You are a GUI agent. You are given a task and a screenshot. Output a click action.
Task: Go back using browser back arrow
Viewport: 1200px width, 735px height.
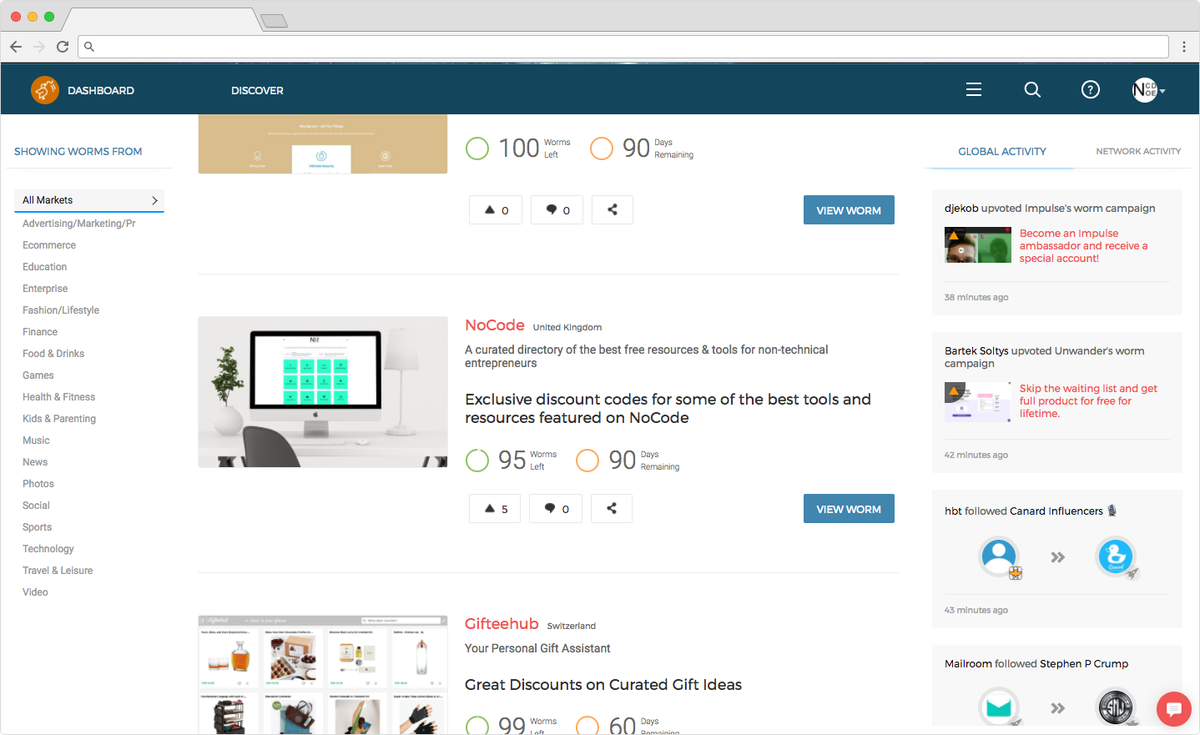coord(16,46)
